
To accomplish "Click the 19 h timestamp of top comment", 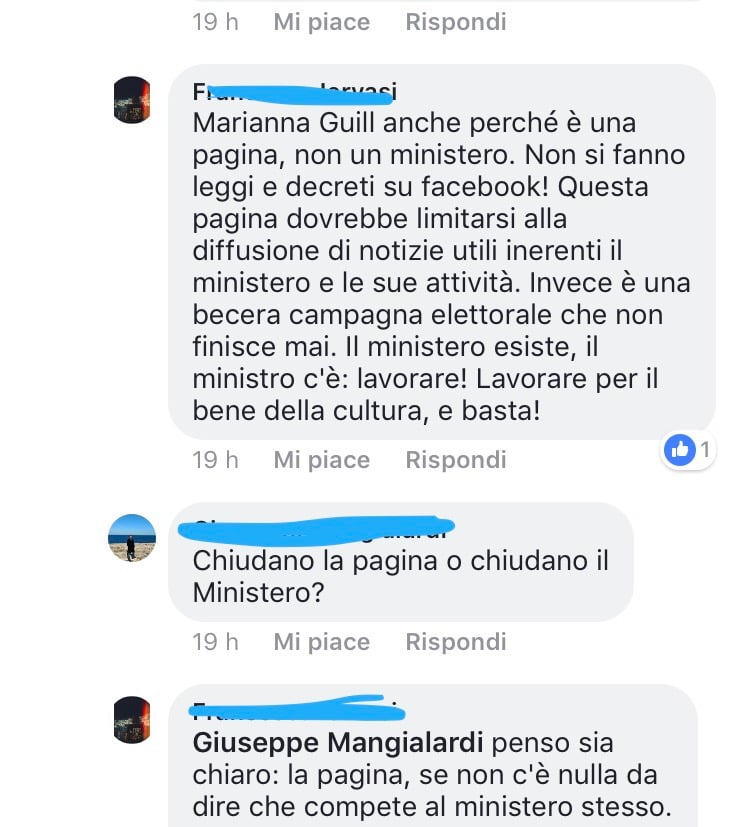I will tap(215, 22).
